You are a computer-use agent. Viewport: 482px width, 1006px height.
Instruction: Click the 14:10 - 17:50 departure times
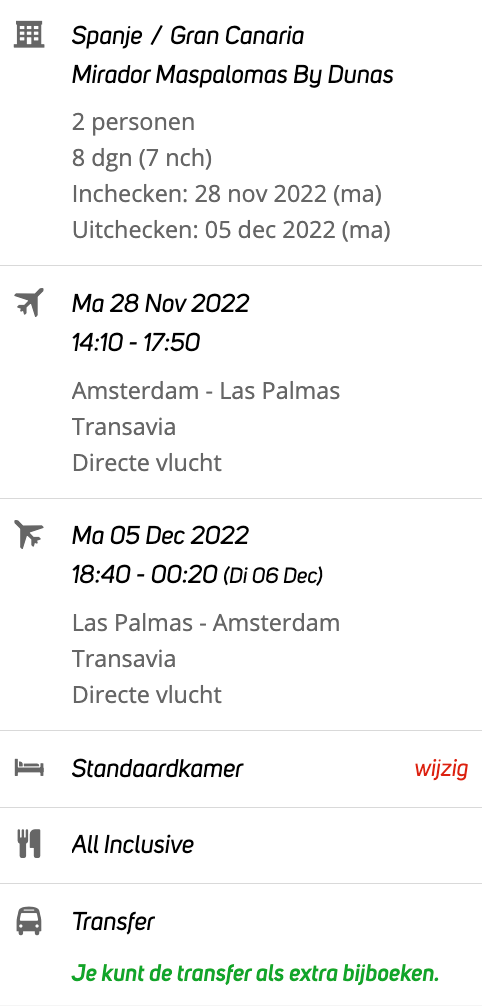(135, 342)
